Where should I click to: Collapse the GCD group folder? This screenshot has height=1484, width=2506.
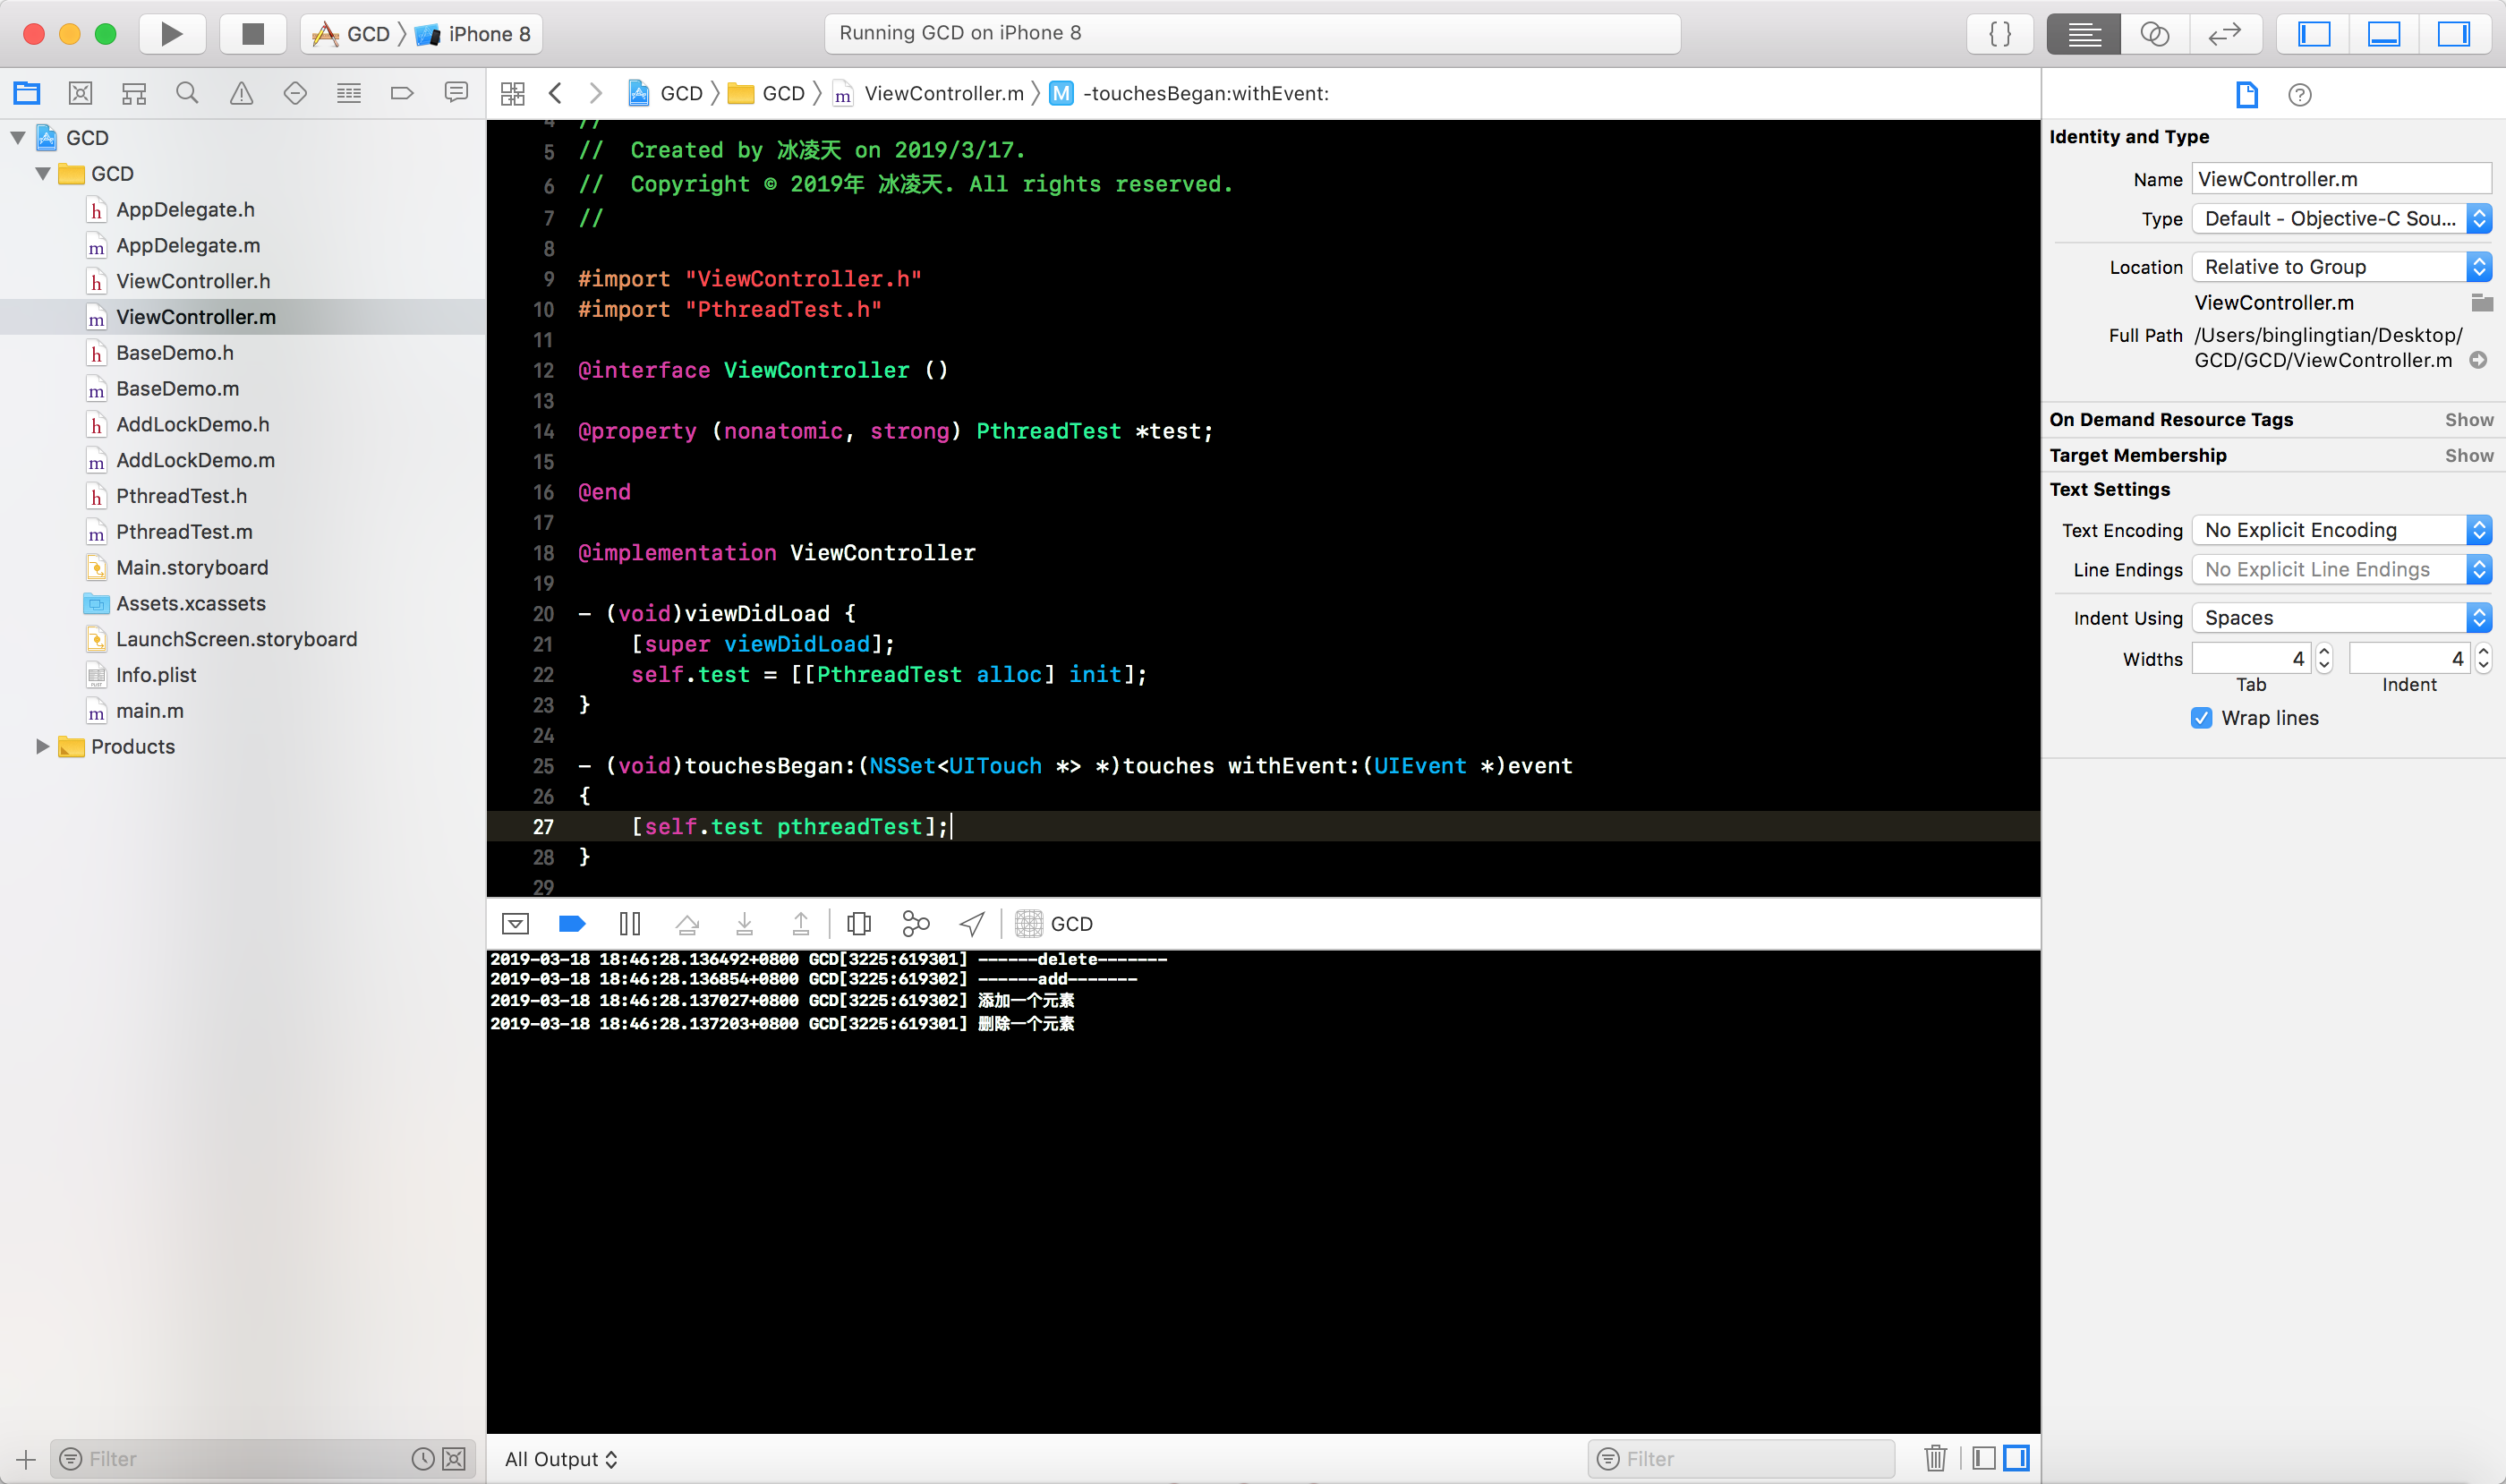tap(43, 174)
